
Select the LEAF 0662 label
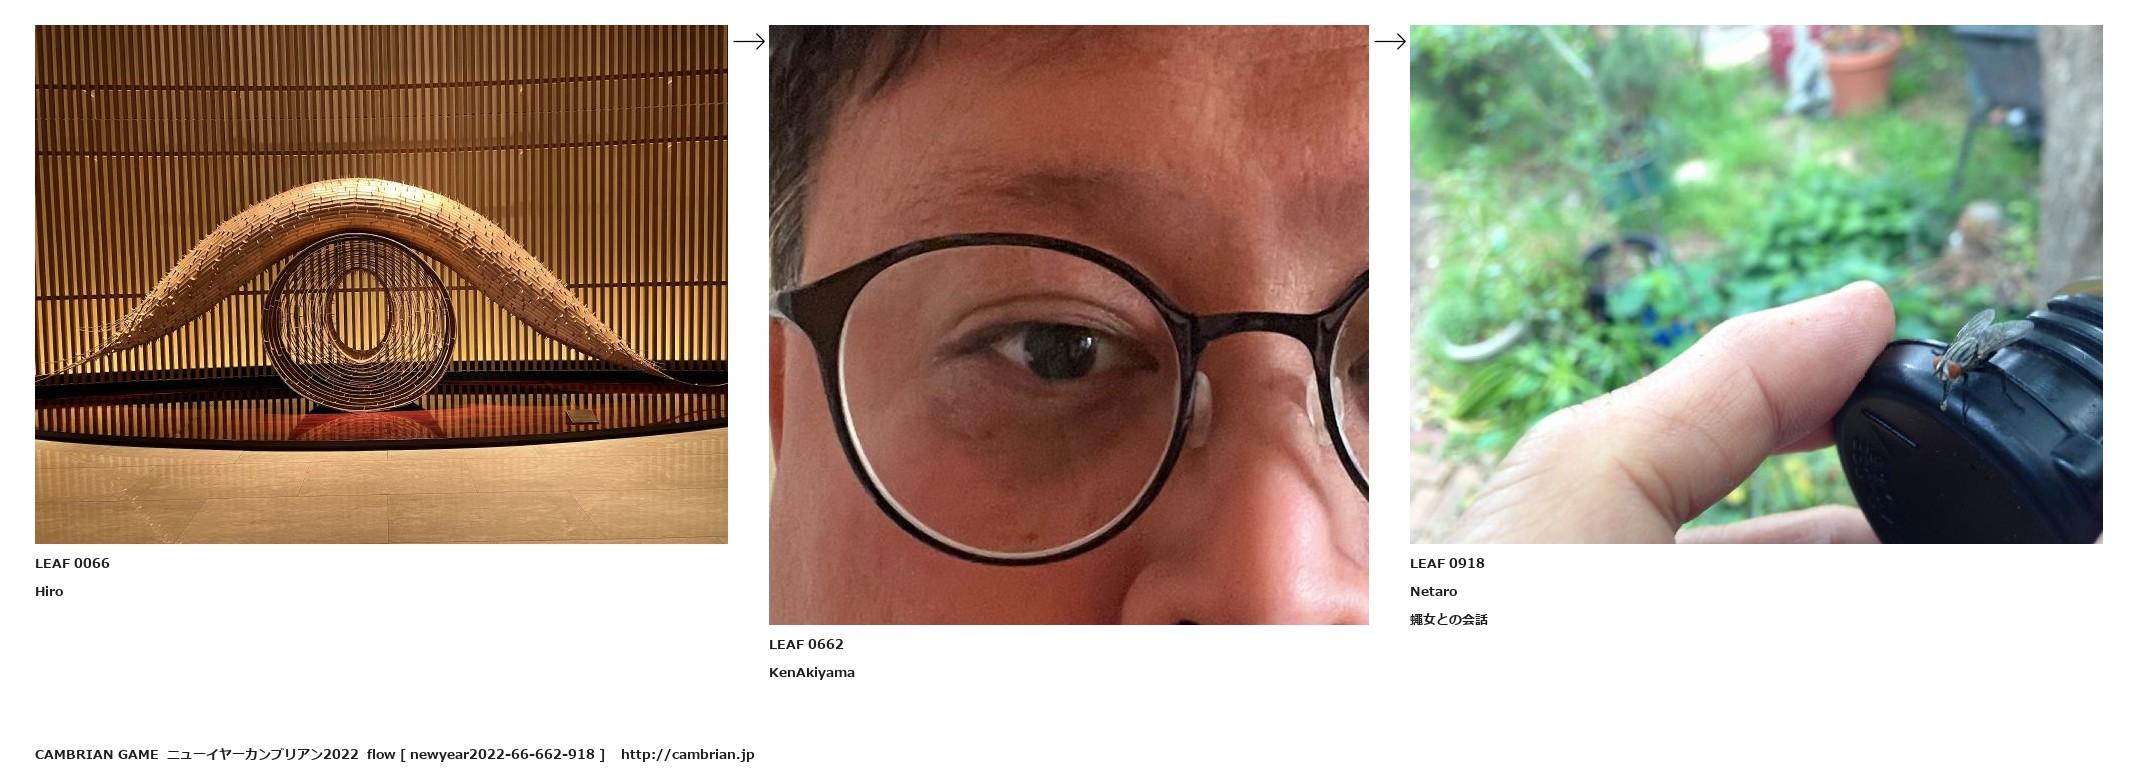(x=806, y=644)
